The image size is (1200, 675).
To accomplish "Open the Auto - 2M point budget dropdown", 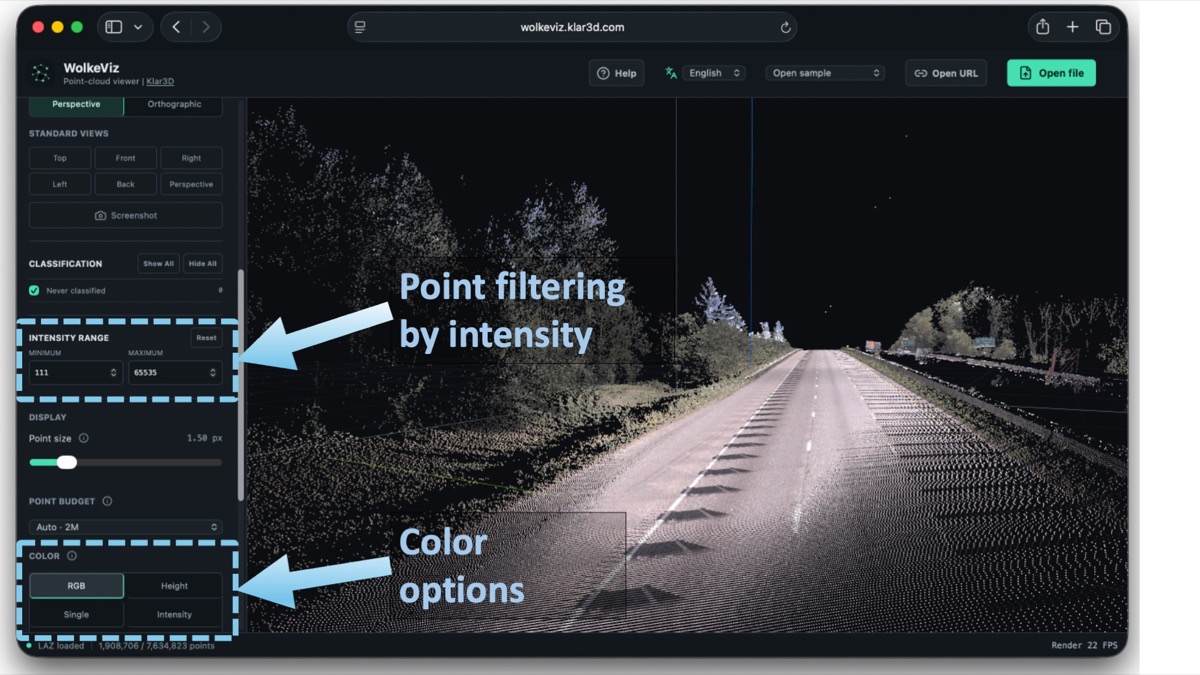I will point(125,527).
